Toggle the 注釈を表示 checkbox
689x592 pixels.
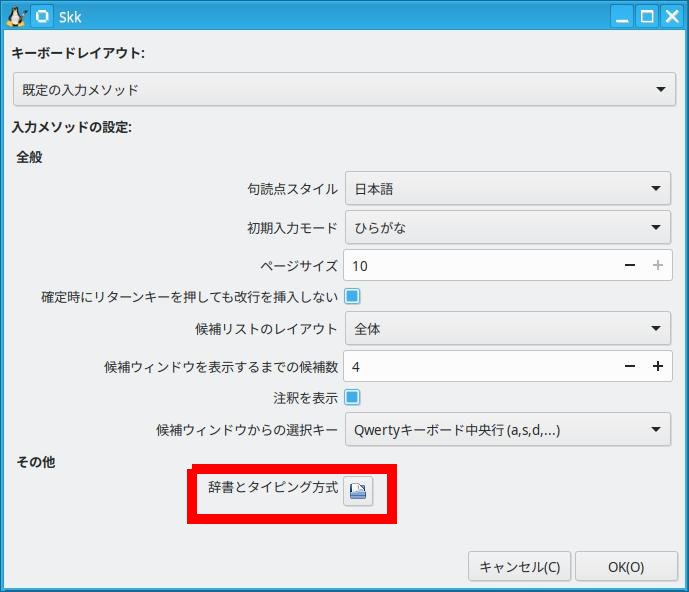[352, 397]
